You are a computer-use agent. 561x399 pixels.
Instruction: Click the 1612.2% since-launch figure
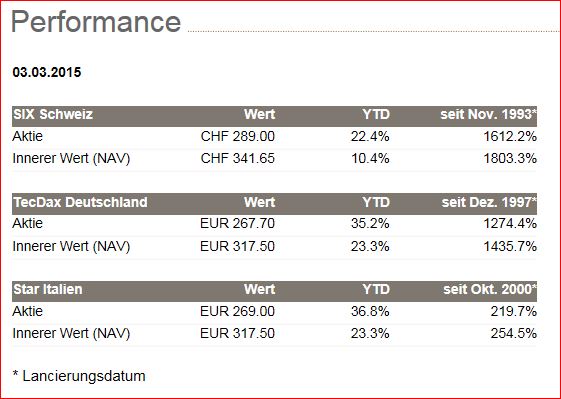pos(510,136)
